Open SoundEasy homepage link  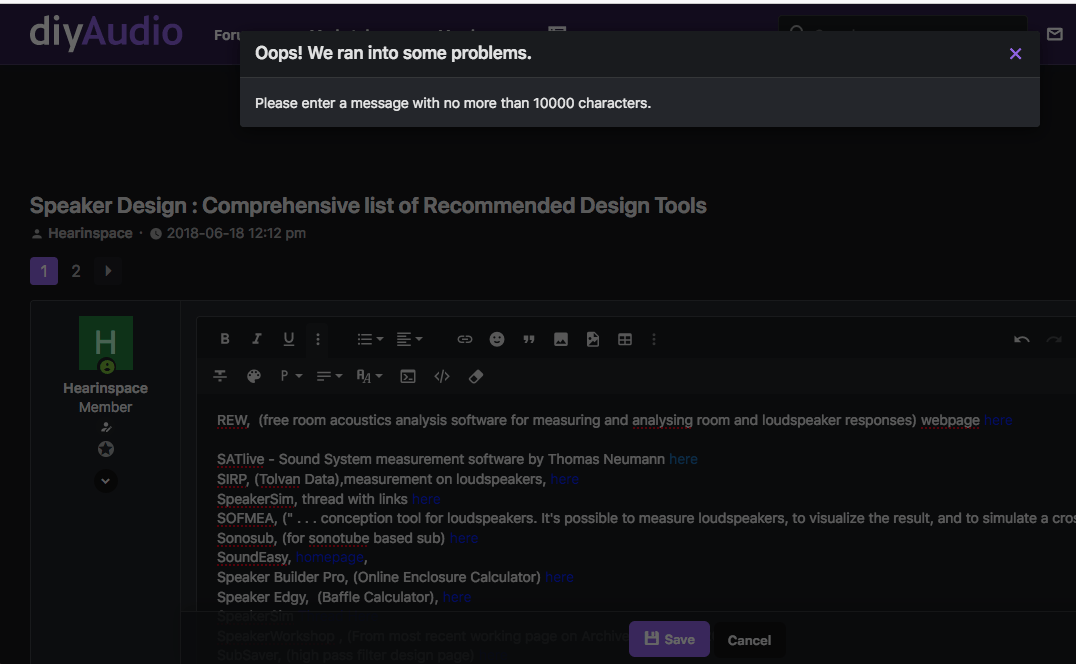329,558
